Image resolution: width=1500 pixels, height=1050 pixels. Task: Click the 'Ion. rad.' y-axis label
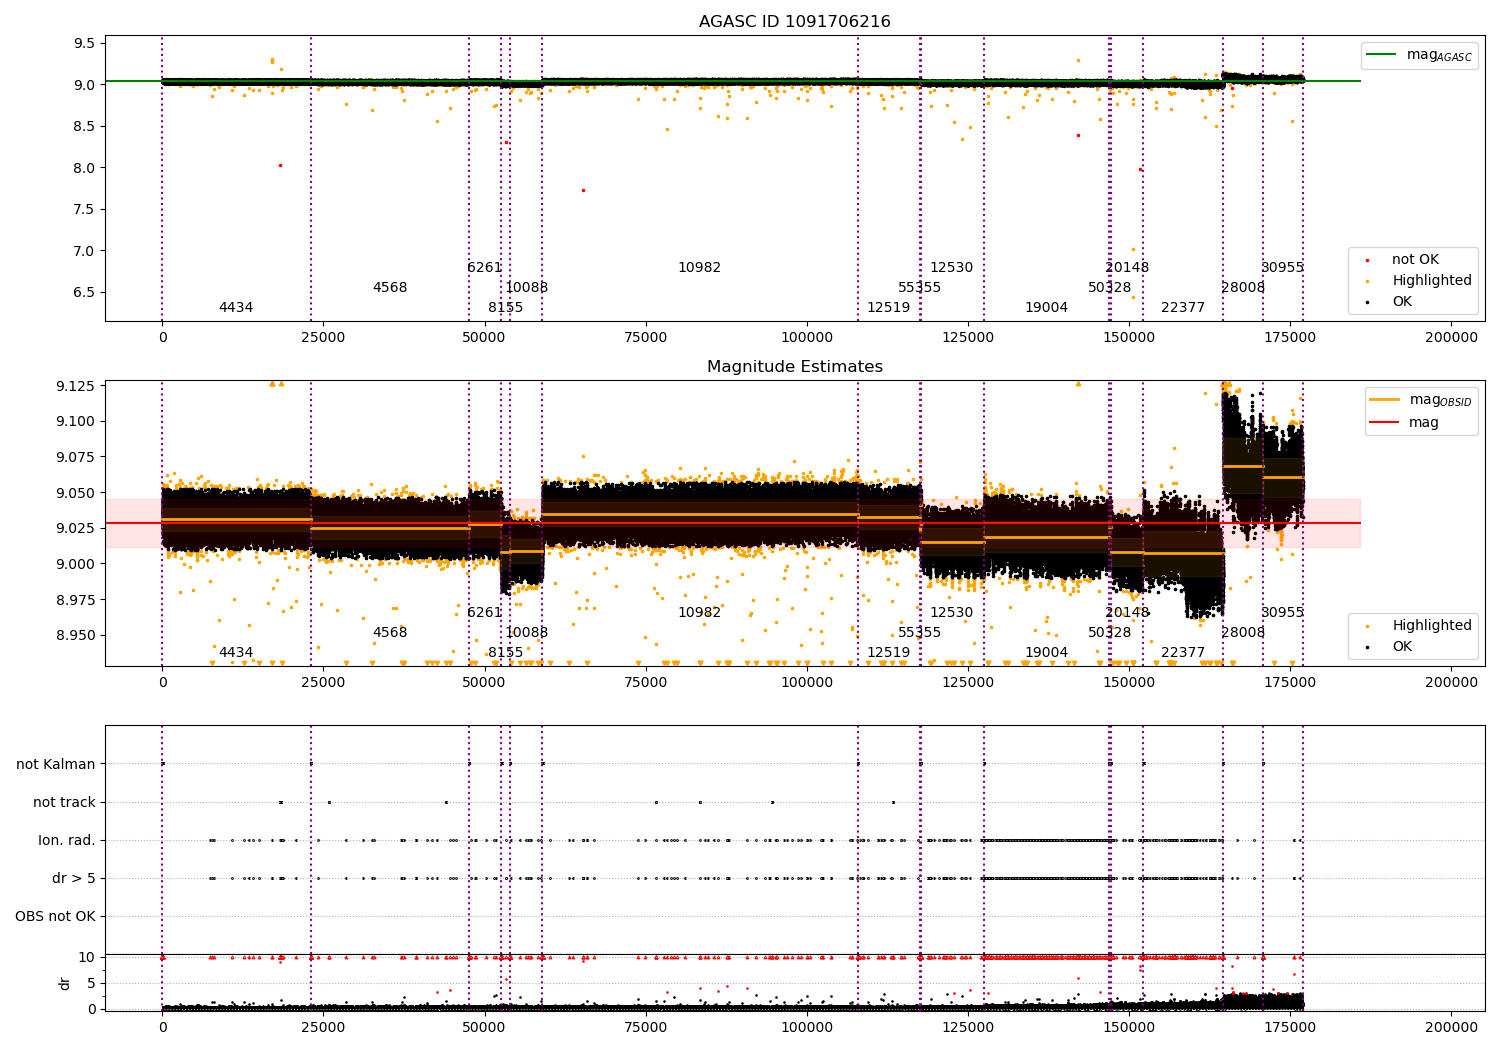tap(67, 841)
